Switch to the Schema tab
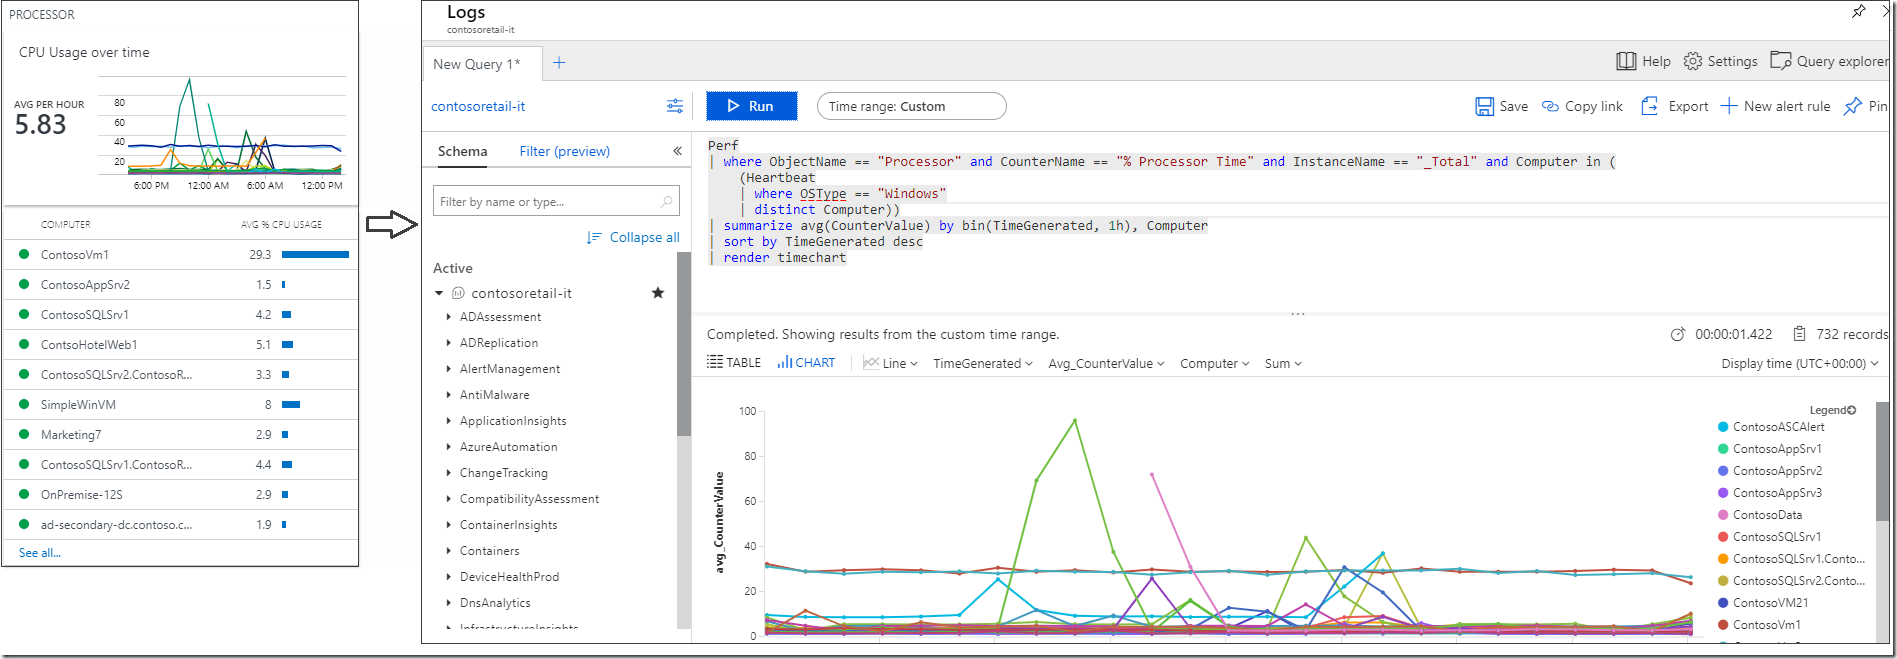Image resolution: width=1897 pixels, height=659 pixels. point(463,151)
